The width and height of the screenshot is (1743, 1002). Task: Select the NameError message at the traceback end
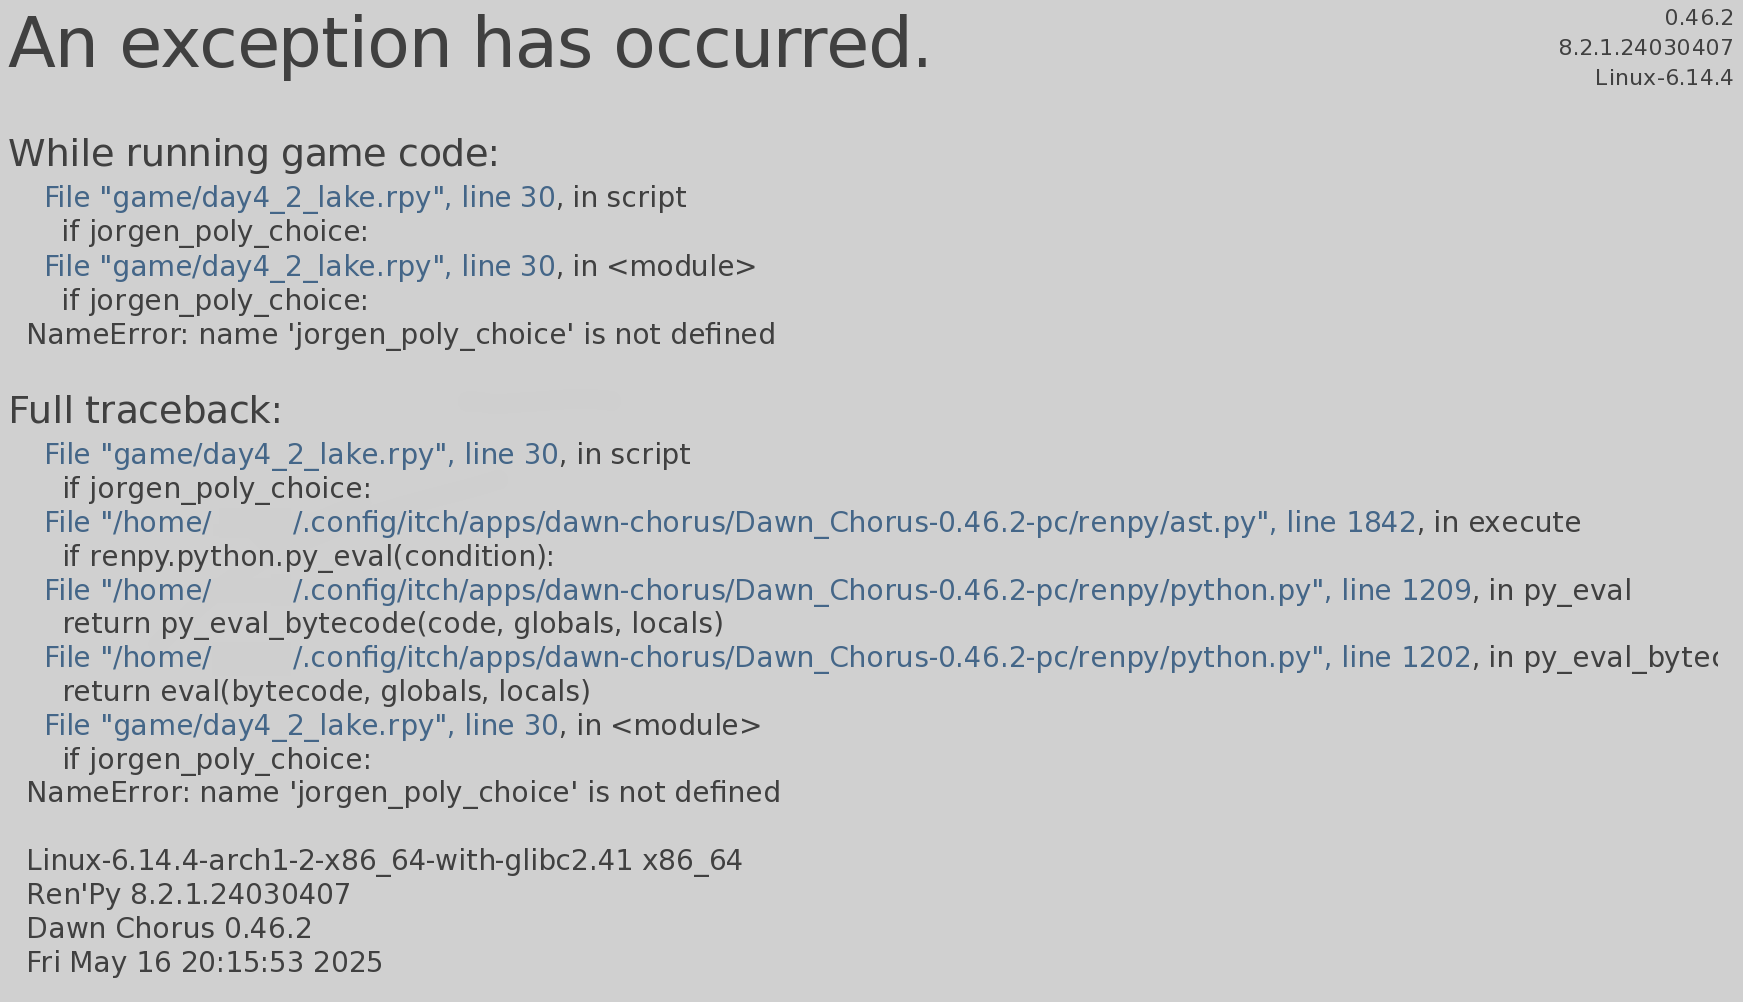click(403, 793)
